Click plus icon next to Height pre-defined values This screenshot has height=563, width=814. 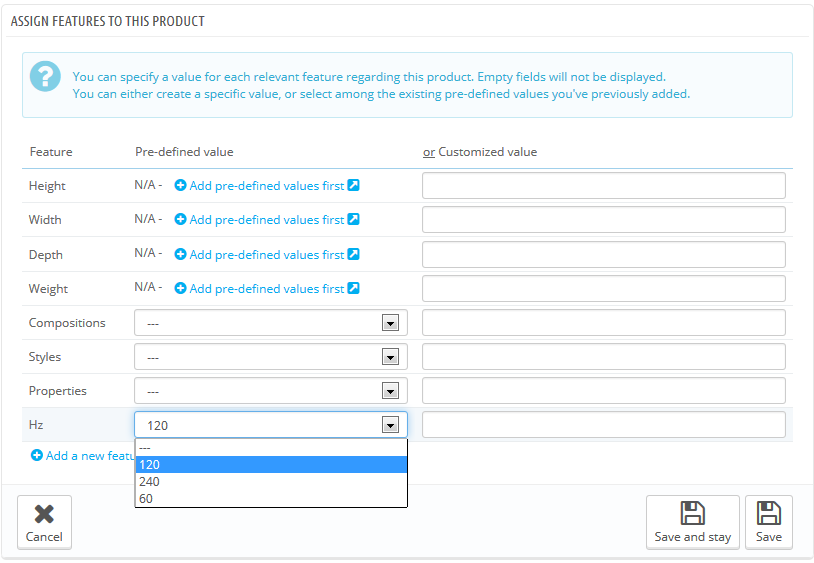coord(181,185)
